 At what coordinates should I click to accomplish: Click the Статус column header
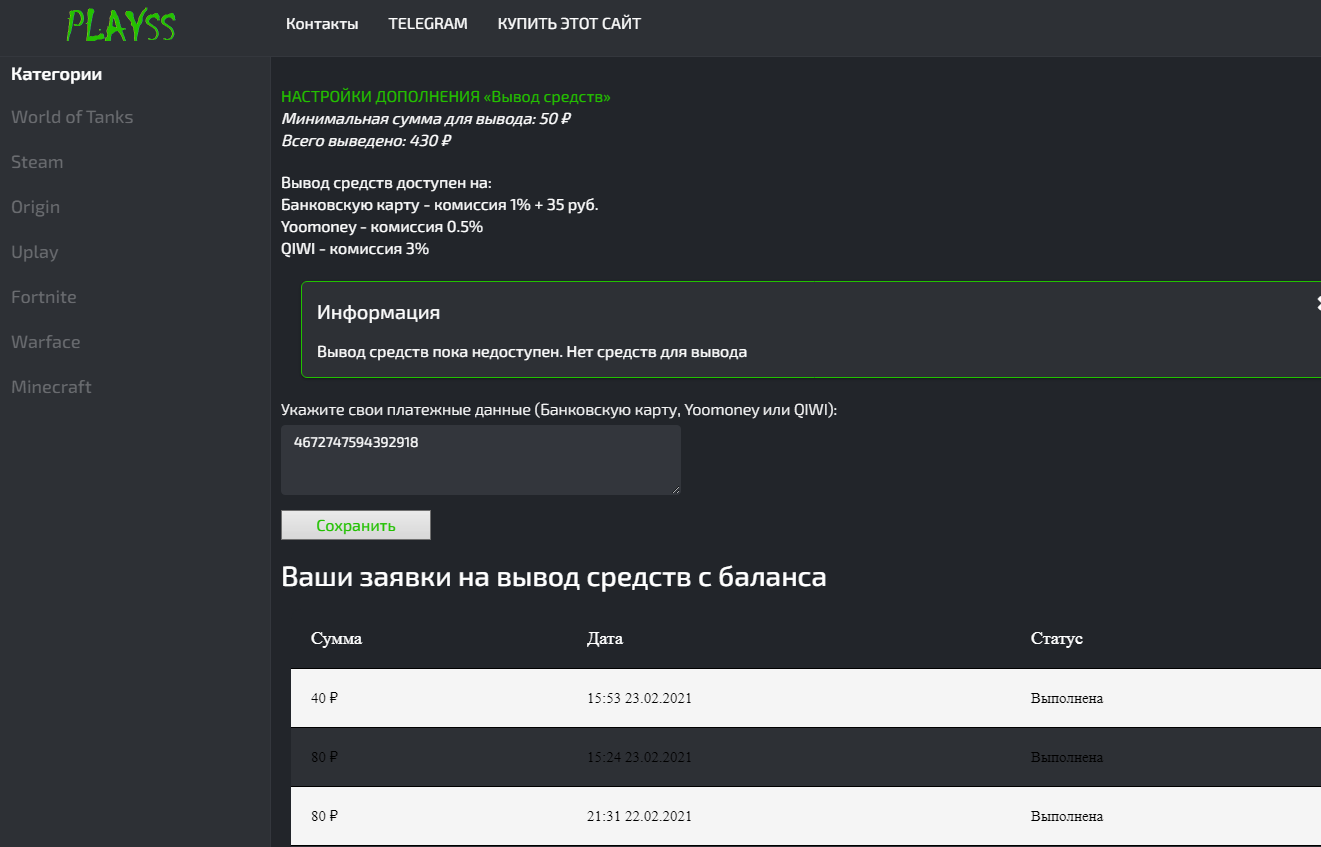pos(1056,639)
